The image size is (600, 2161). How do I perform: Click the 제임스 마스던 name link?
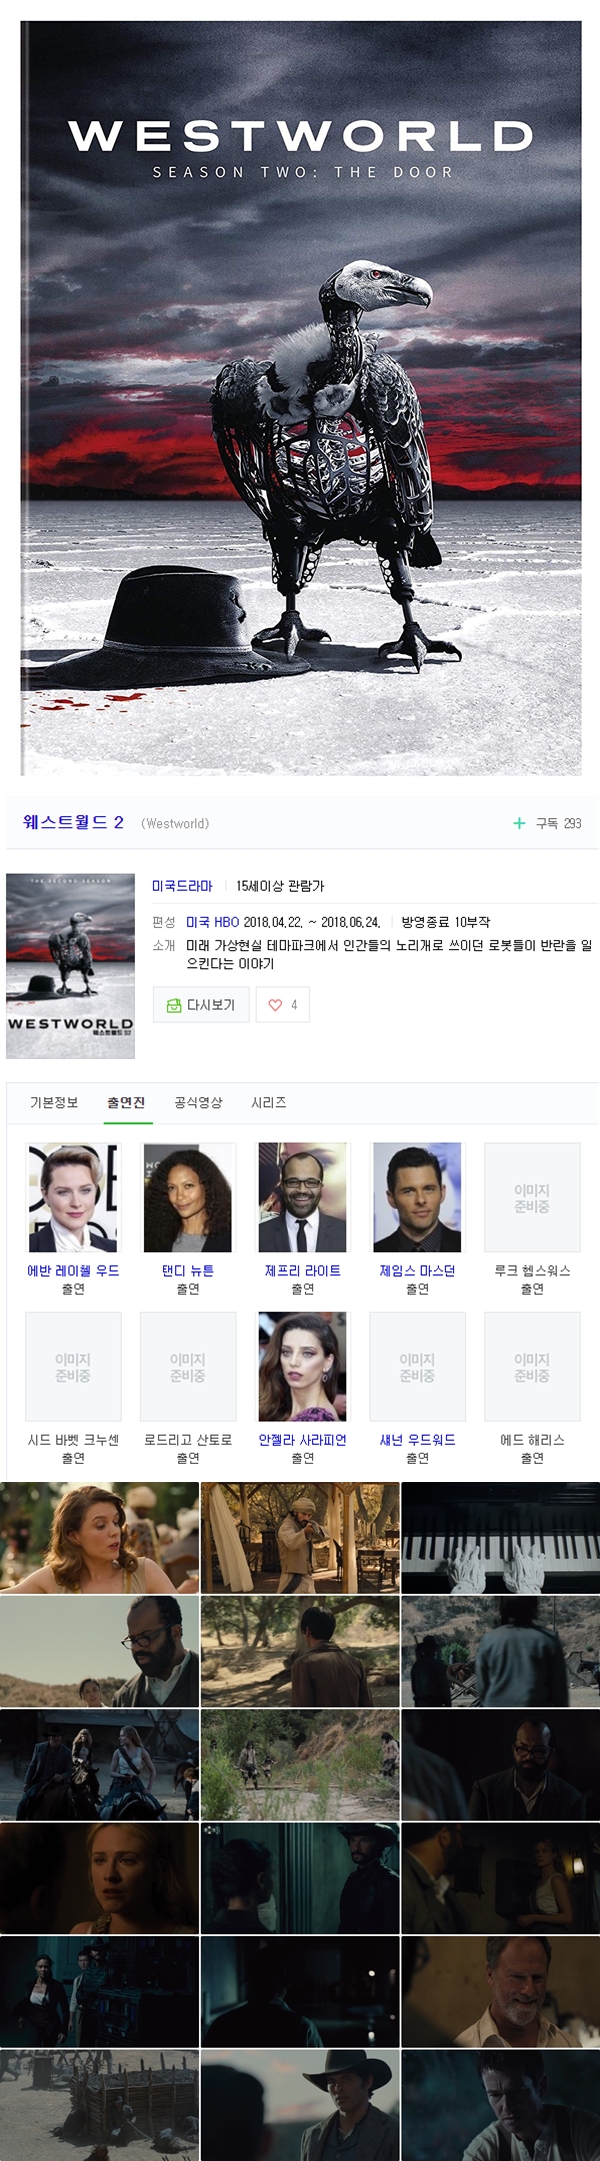417,1270
